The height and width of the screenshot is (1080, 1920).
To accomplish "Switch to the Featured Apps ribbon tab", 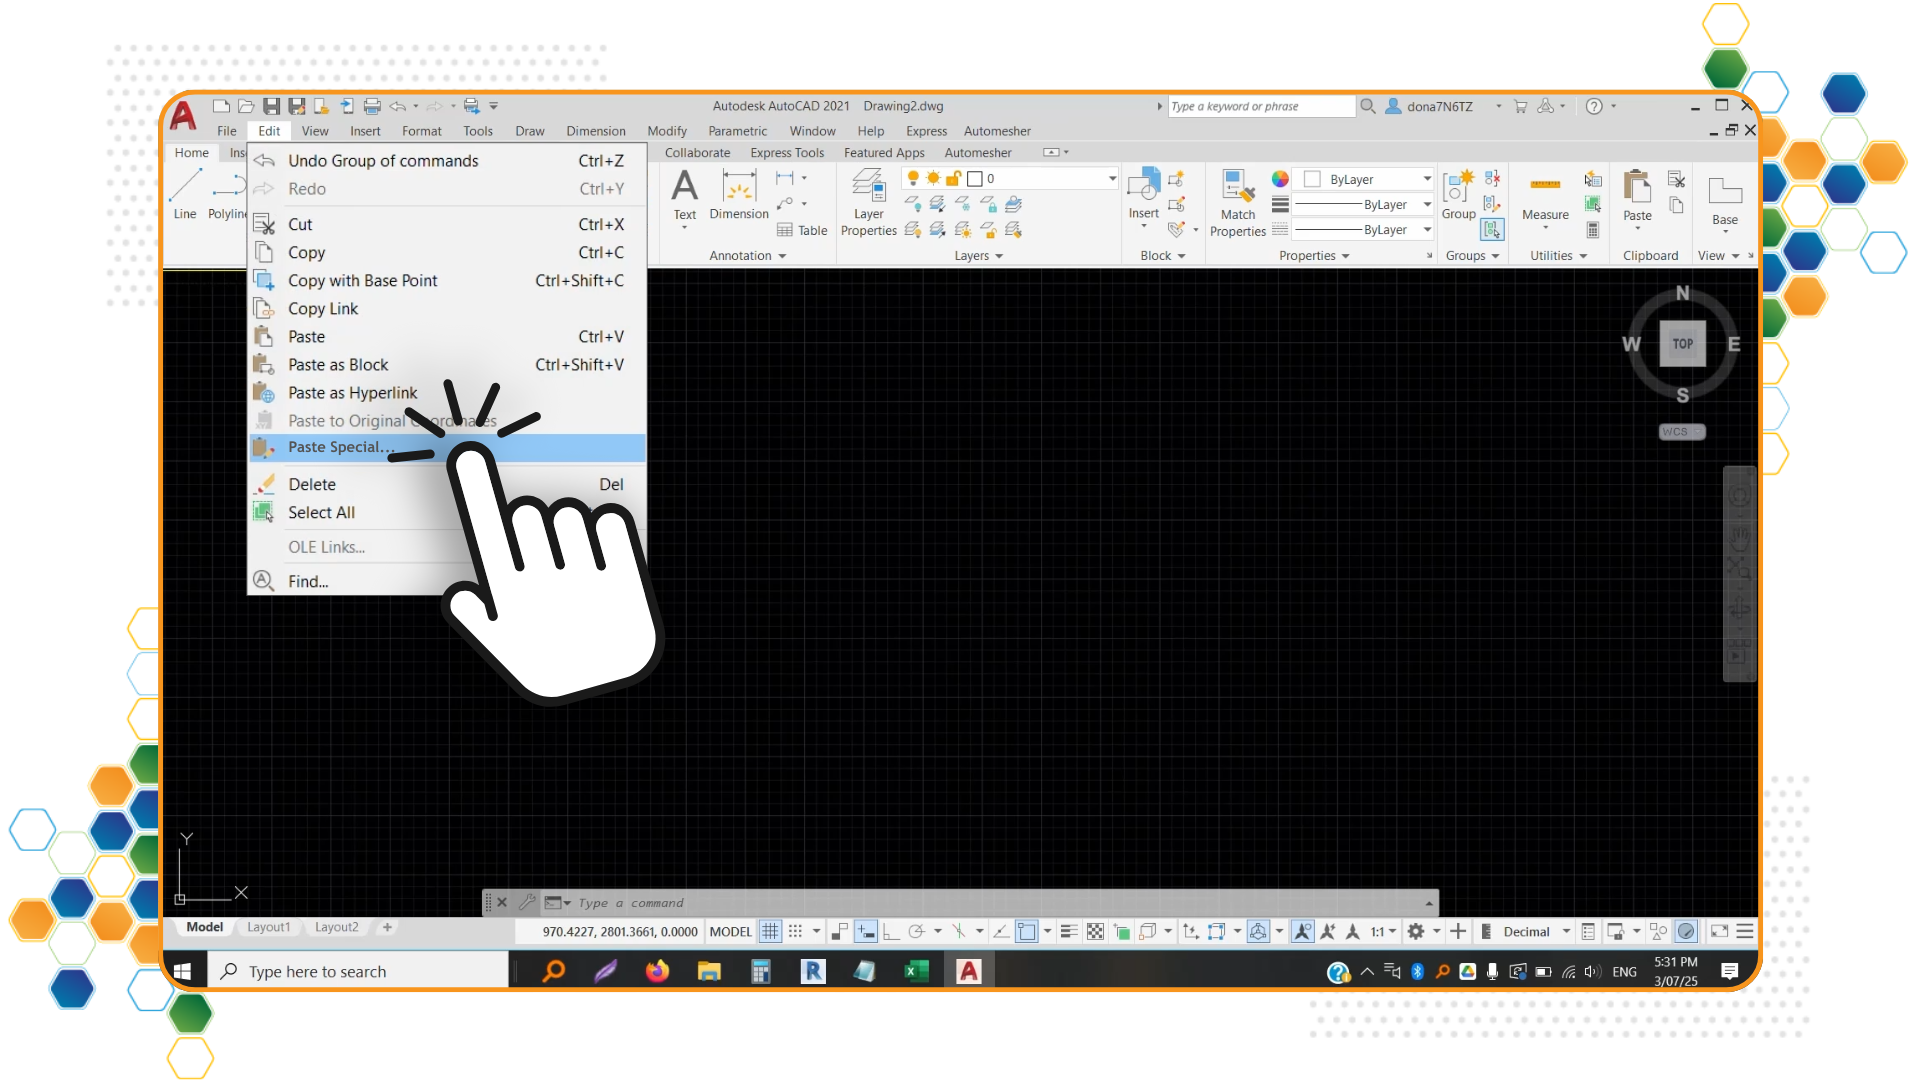I will click(884, 153).
